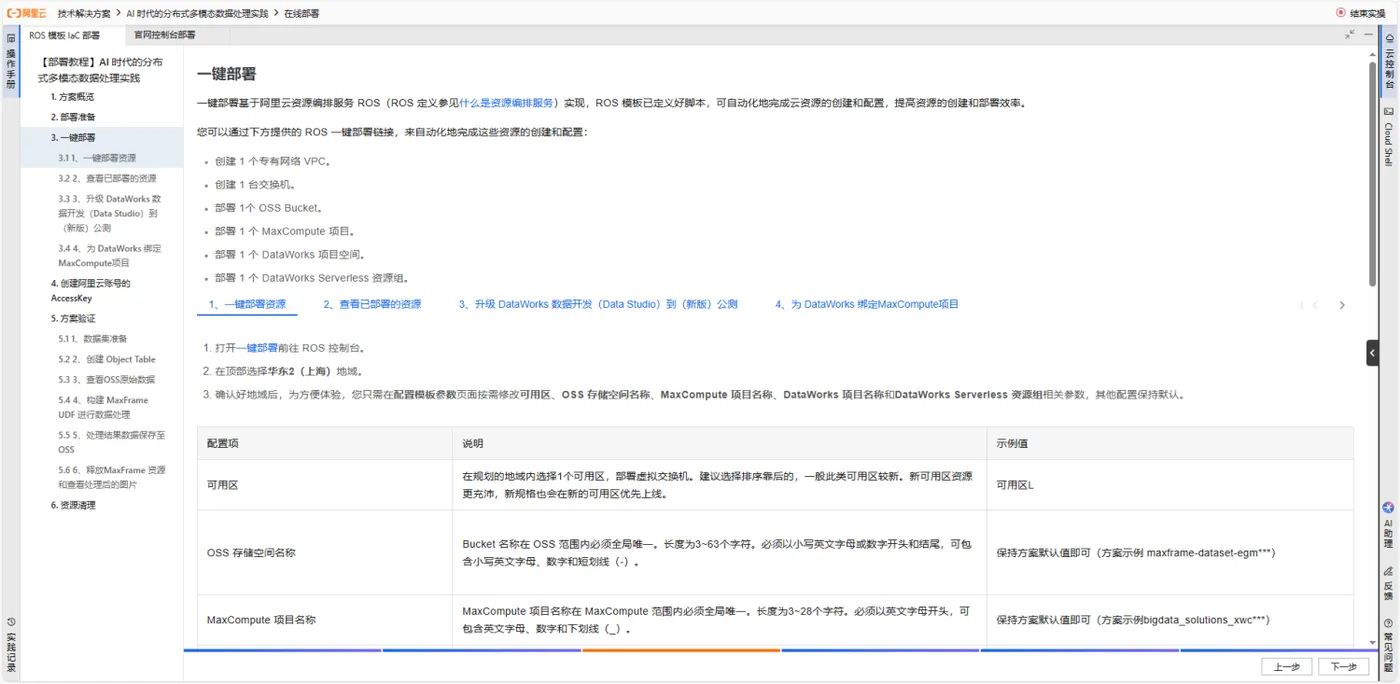Viewport: 1400px width, 684px height.
Task: Open outline item 3.3 升级 DataWorks 数据开发
Action: coord(109,213)
